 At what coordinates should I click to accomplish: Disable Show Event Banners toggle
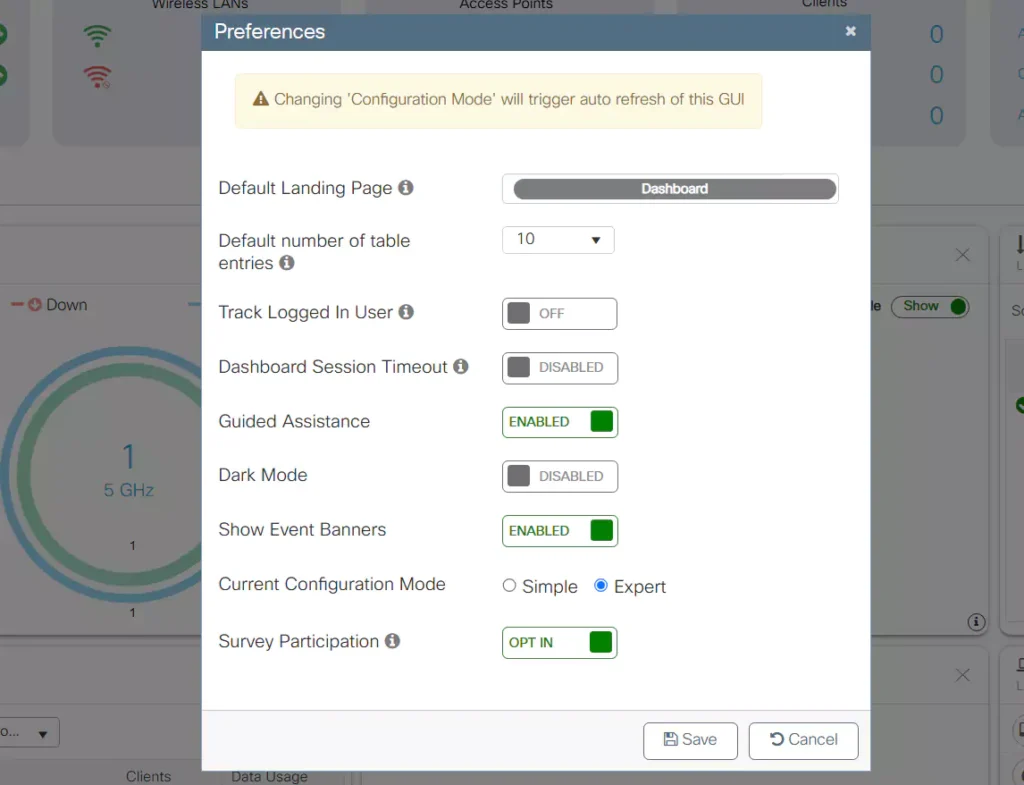[559, 531]
